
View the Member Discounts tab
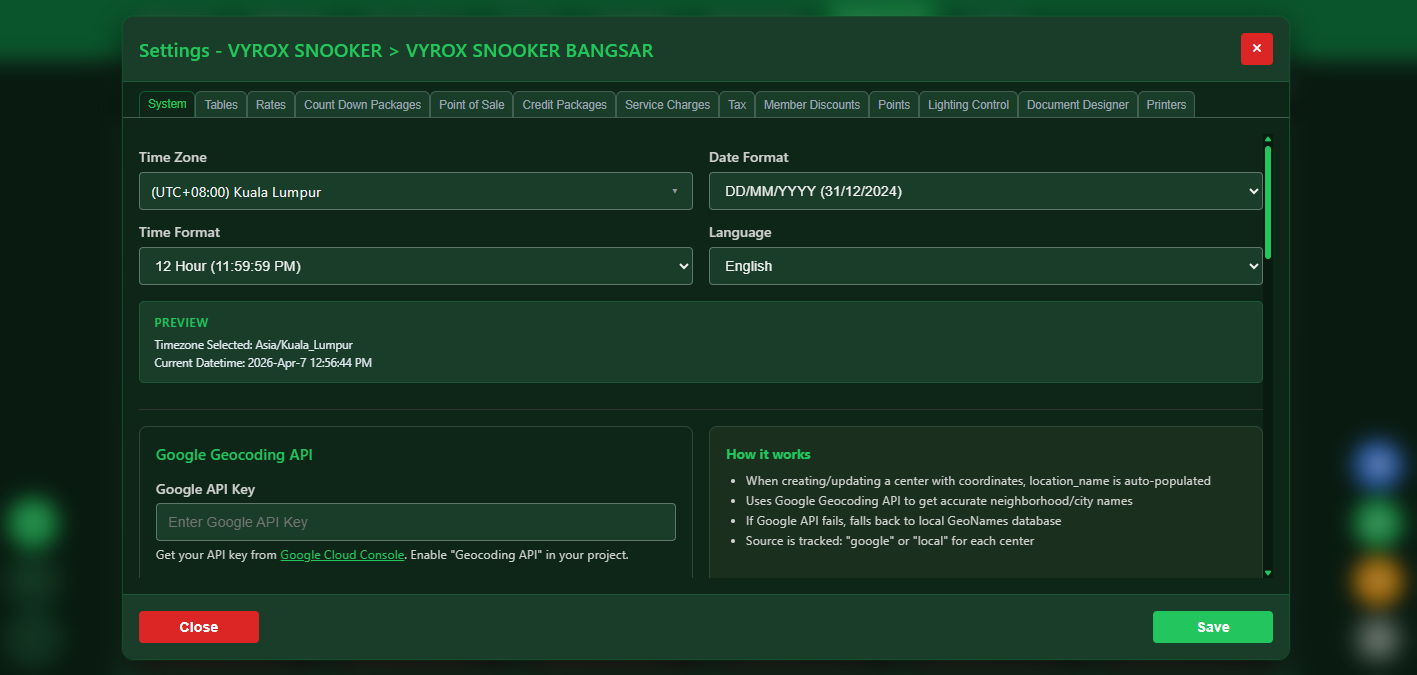tap(811, 104)
